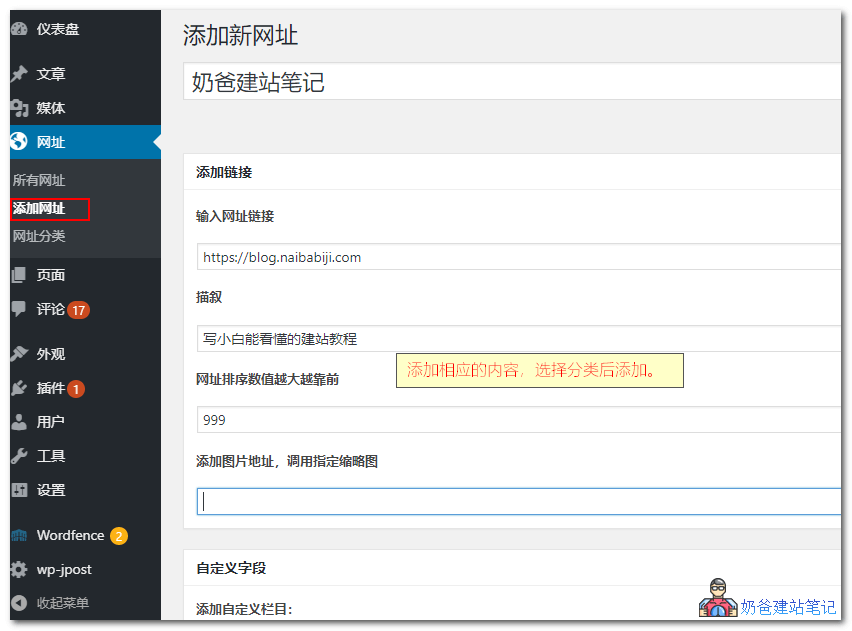Screen dimensions: 852x631
Task: Open the Dashboard via the 仪表盘 gauge icon
Action: pos(22,29)
